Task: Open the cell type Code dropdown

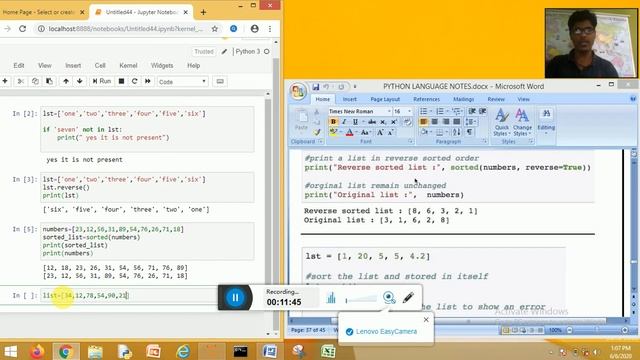Action: (x=182, y=82)
